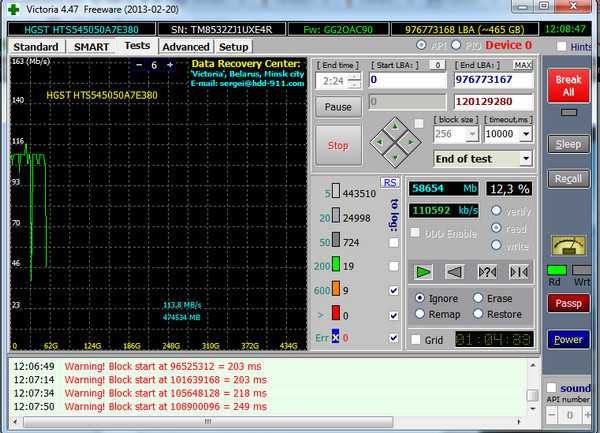Click the Break All button
The height and width of the screenshot is (433, 600).
click(568, 86)
